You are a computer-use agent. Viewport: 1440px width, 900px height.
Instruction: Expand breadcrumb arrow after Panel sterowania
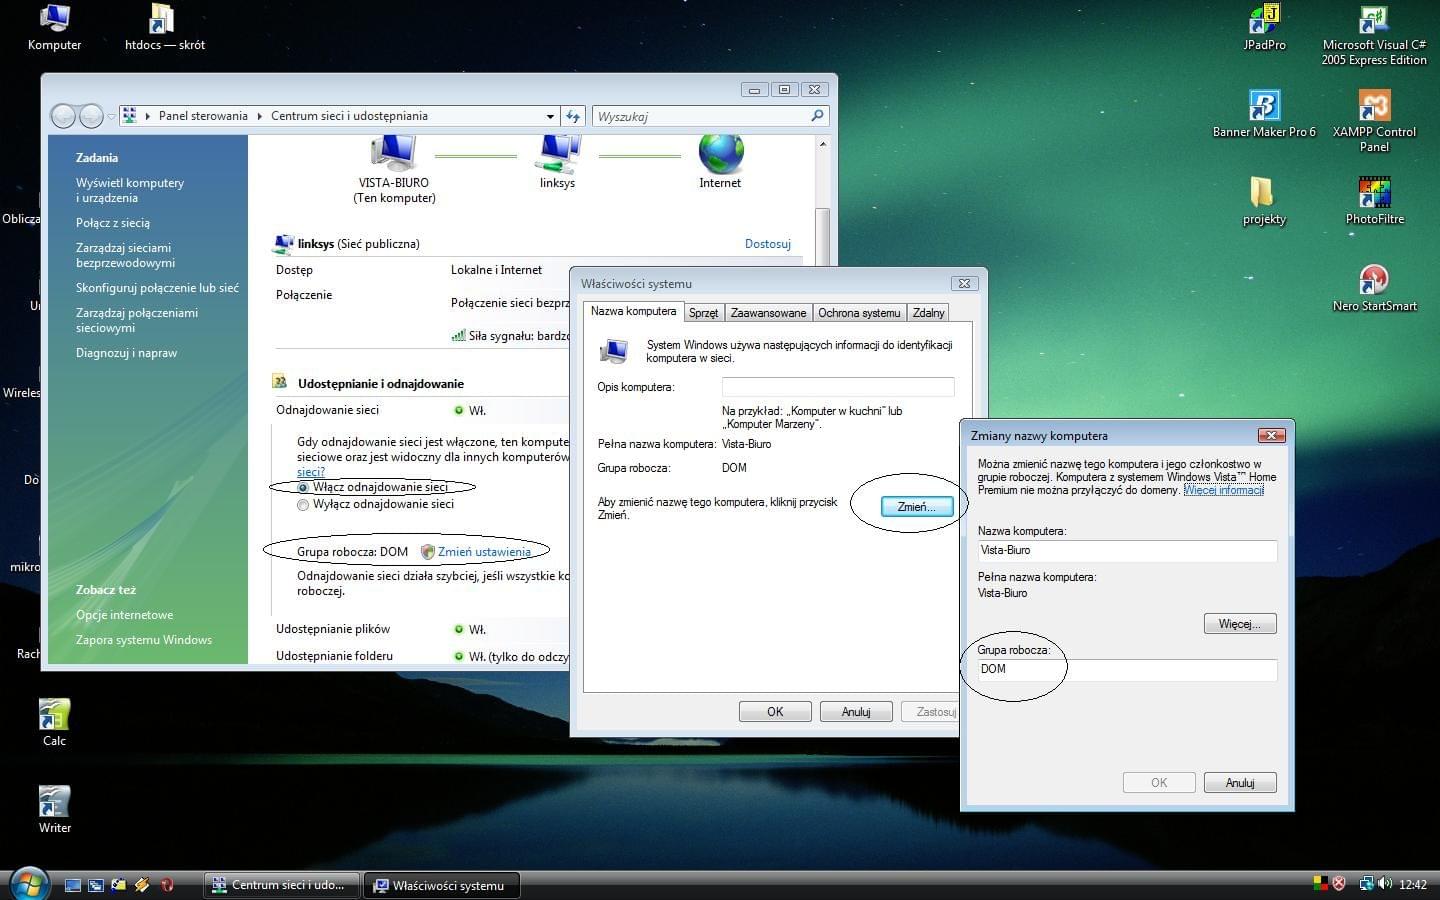[x=260, y=116]
